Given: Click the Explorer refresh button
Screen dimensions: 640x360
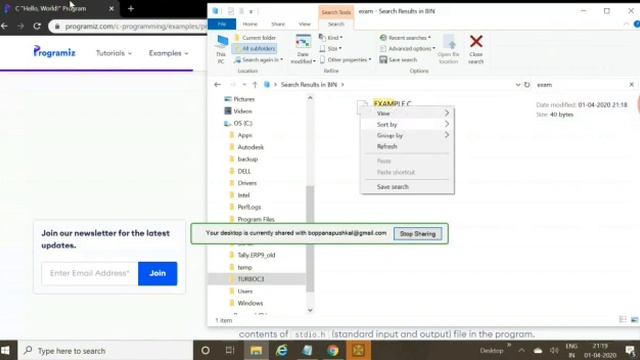Looking at the screenshot, I should point(527,84).
